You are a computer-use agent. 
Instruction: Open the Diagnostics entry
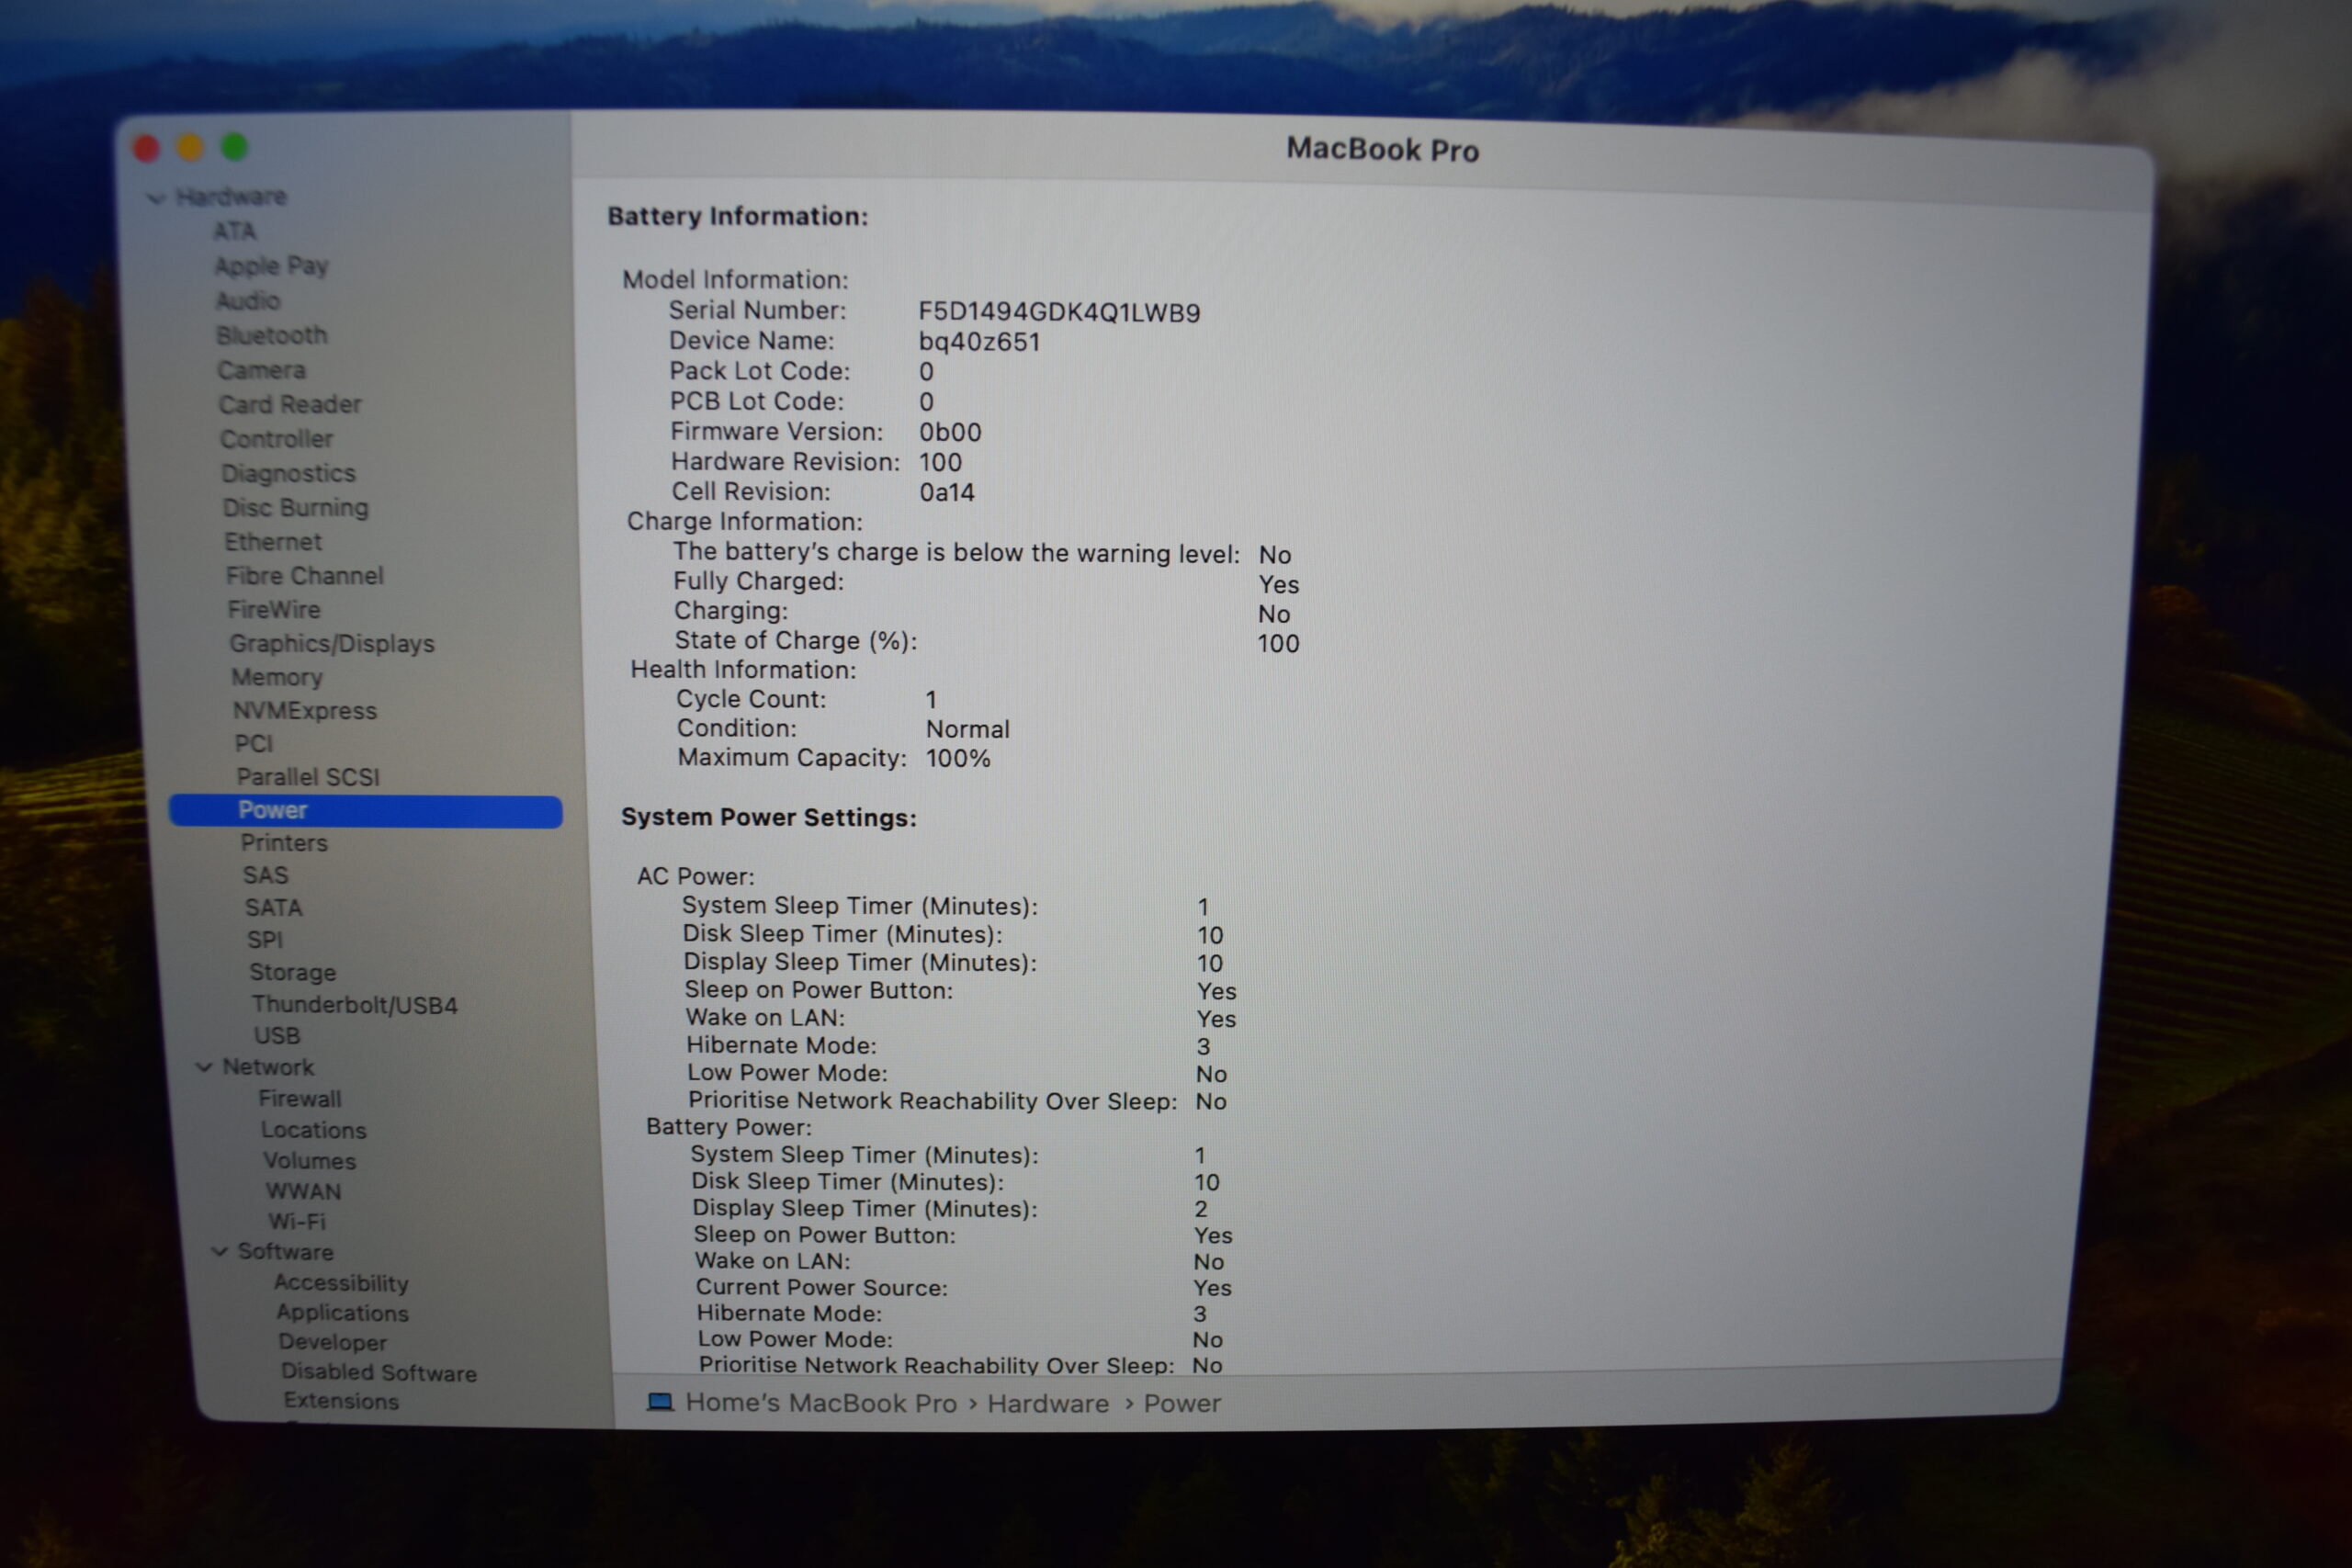[288, 473]
